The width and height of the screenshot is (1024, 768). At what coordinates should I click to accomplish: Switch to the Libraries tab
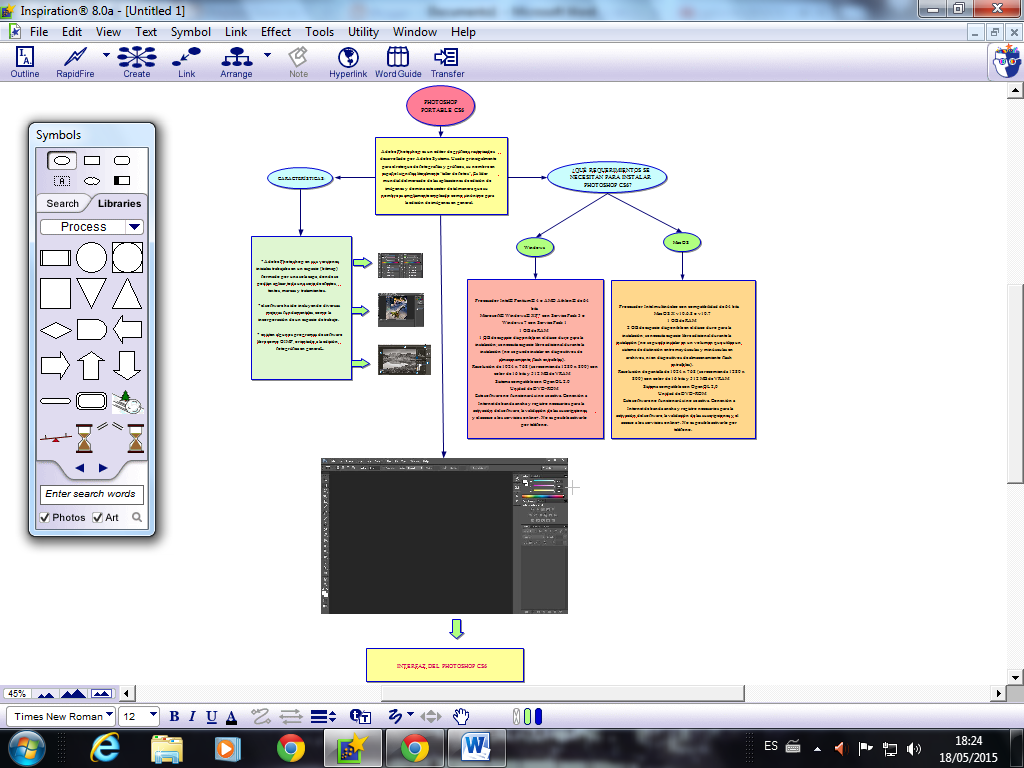119,204
